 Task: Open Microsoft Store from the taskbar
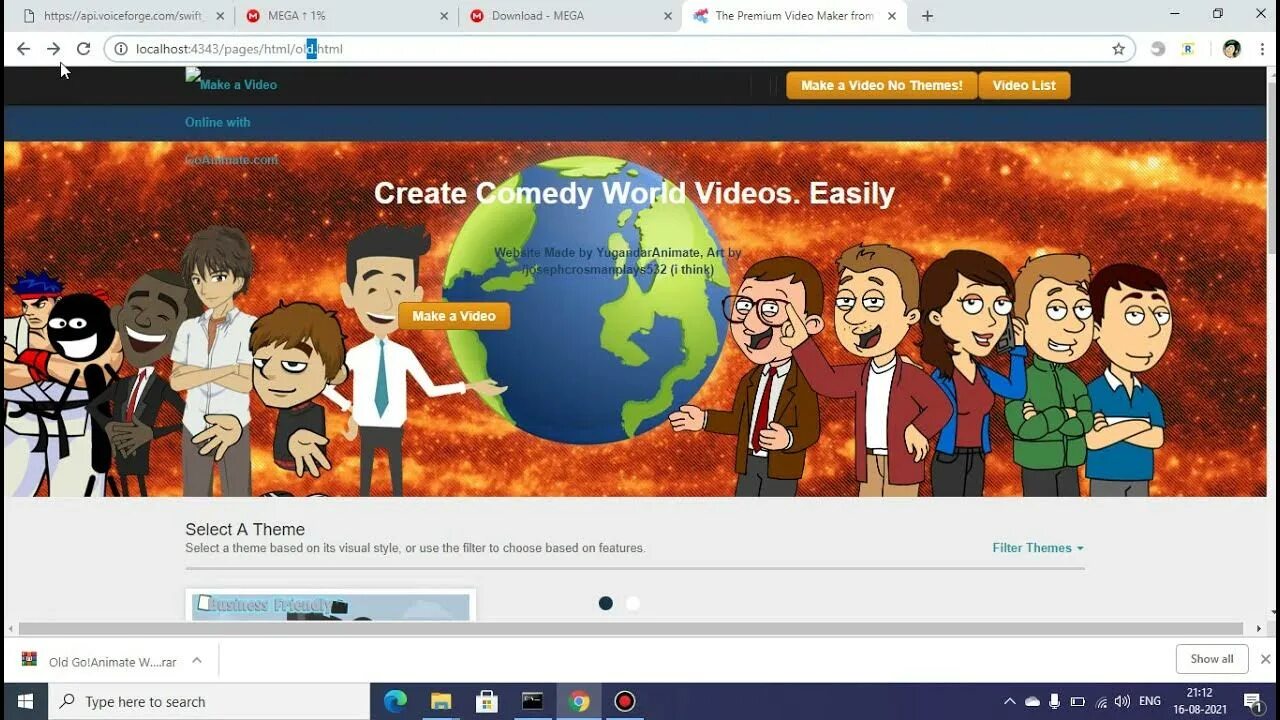tap(486, 701)
